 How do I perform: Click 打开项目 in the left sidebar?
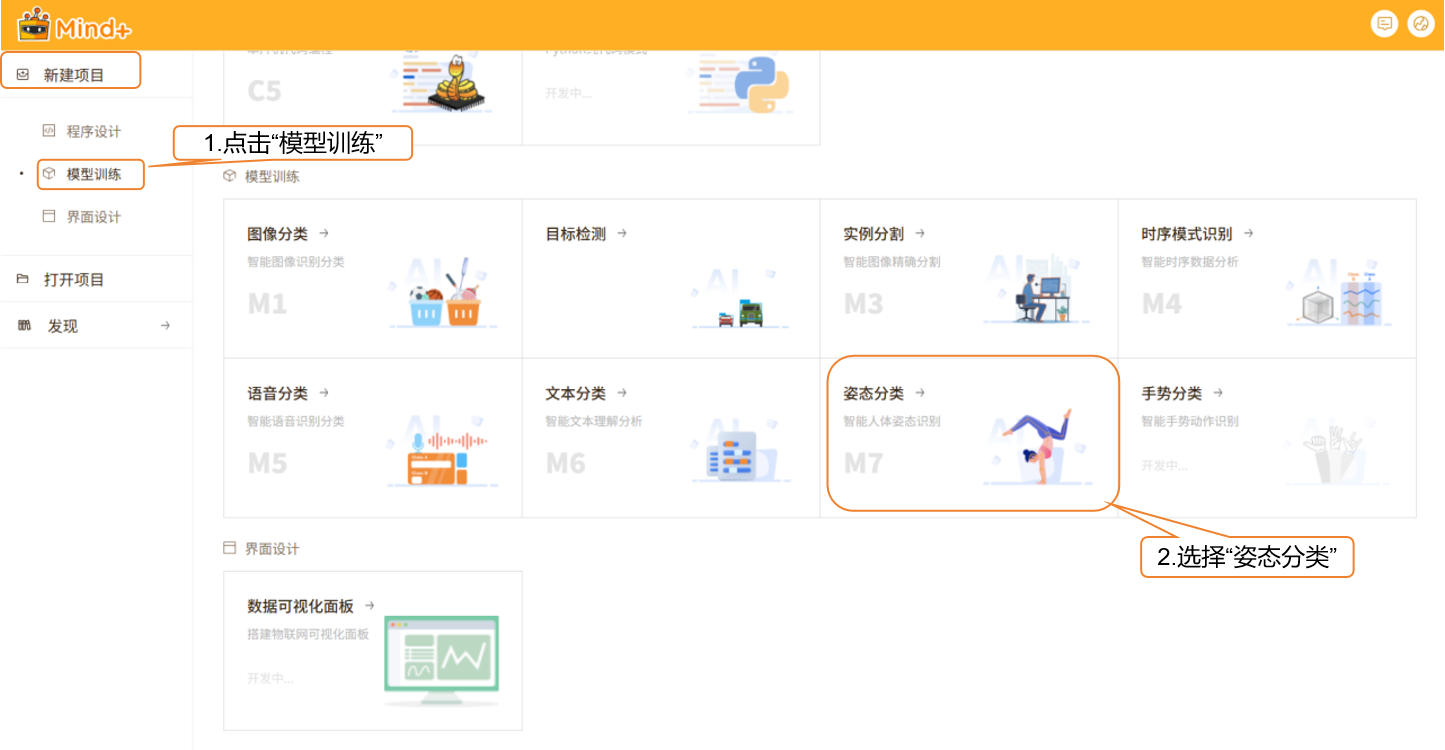73,280
